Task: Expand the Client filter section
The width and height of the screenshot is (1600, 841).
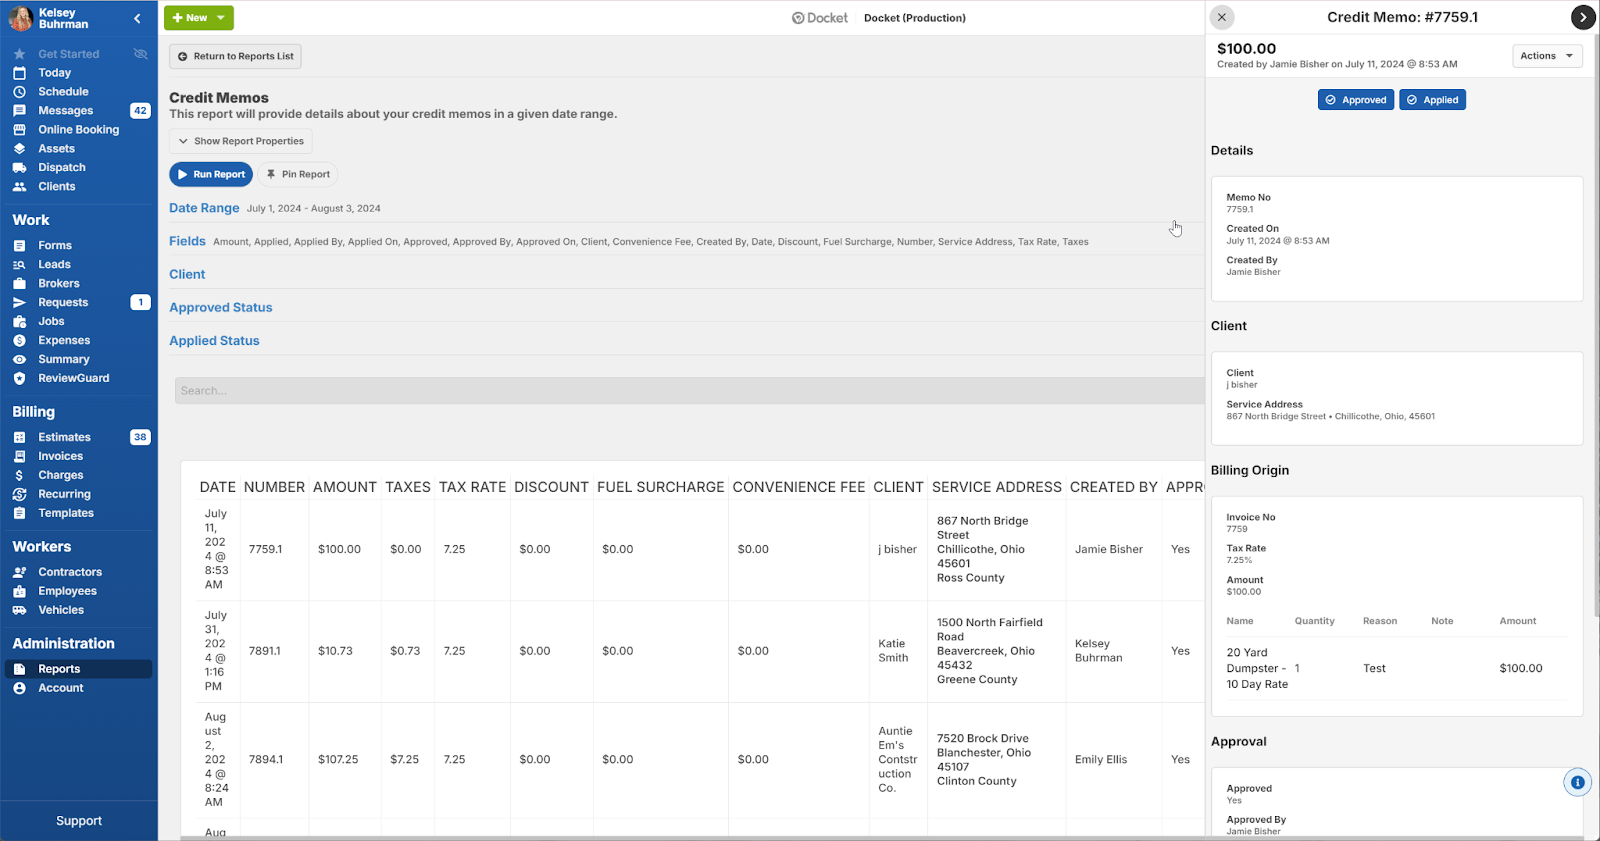Action: click(x=187, y=274)
